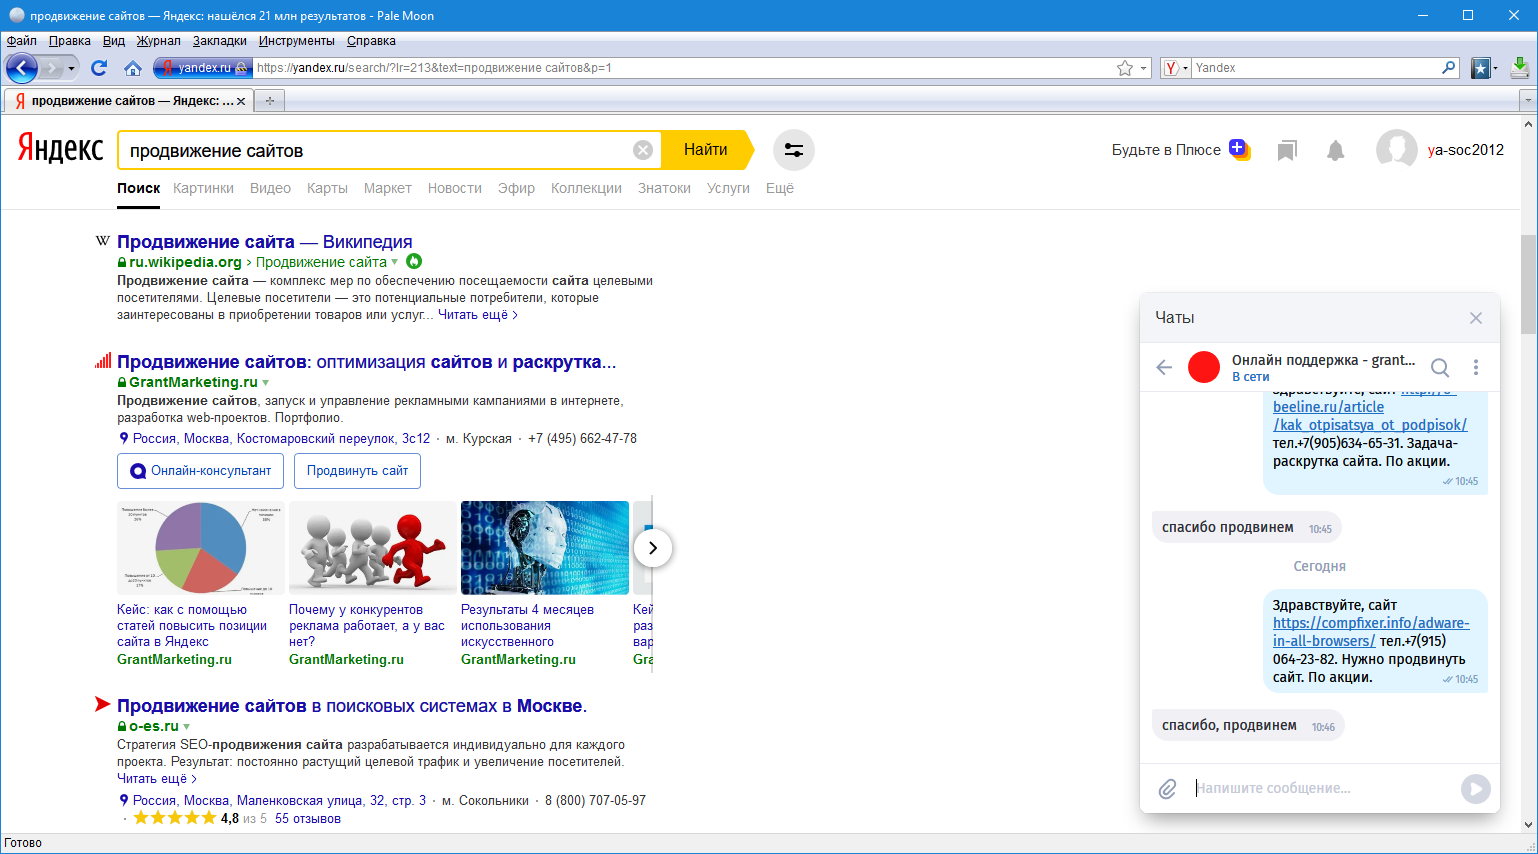Send the chat message with the arrow button
The height and width of the screenshot is (854, 1538).
1475,789
